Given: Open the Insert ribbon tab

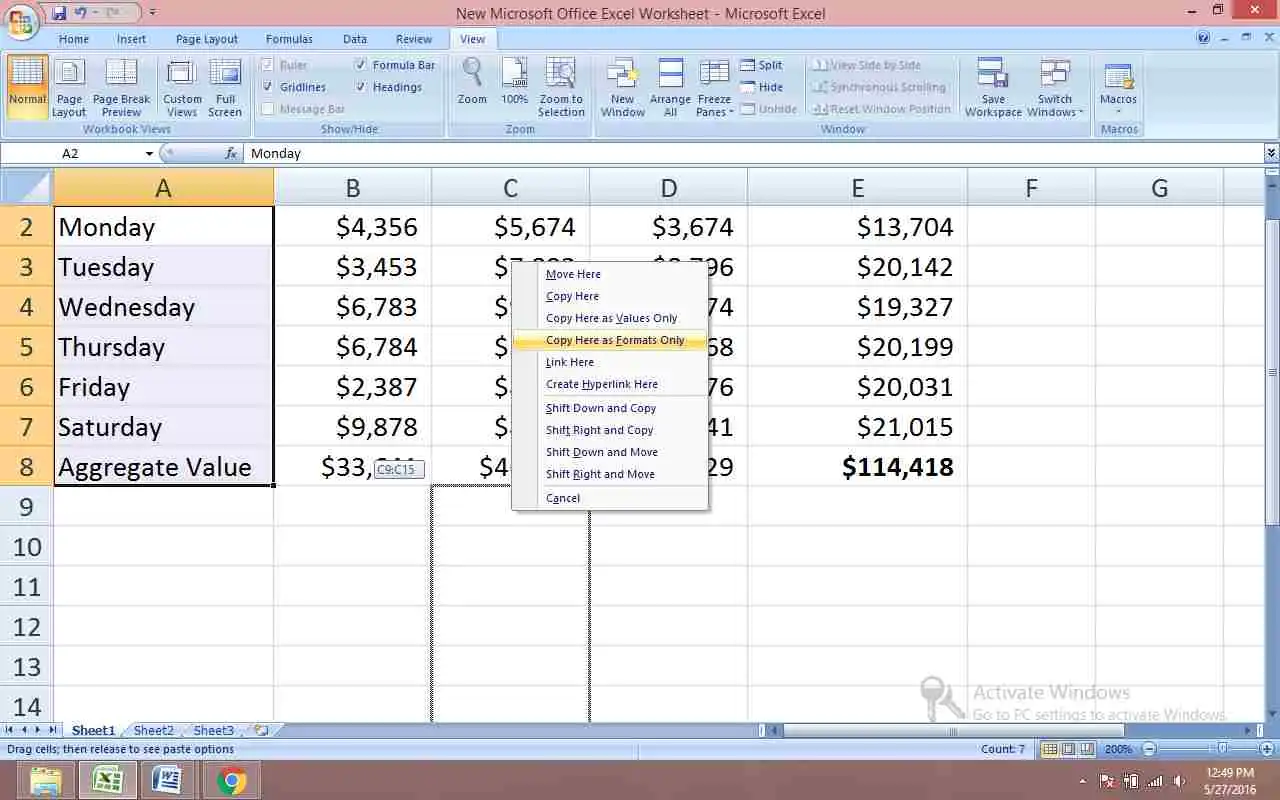Looking at the screenshot, I should (x=131, y=39).
